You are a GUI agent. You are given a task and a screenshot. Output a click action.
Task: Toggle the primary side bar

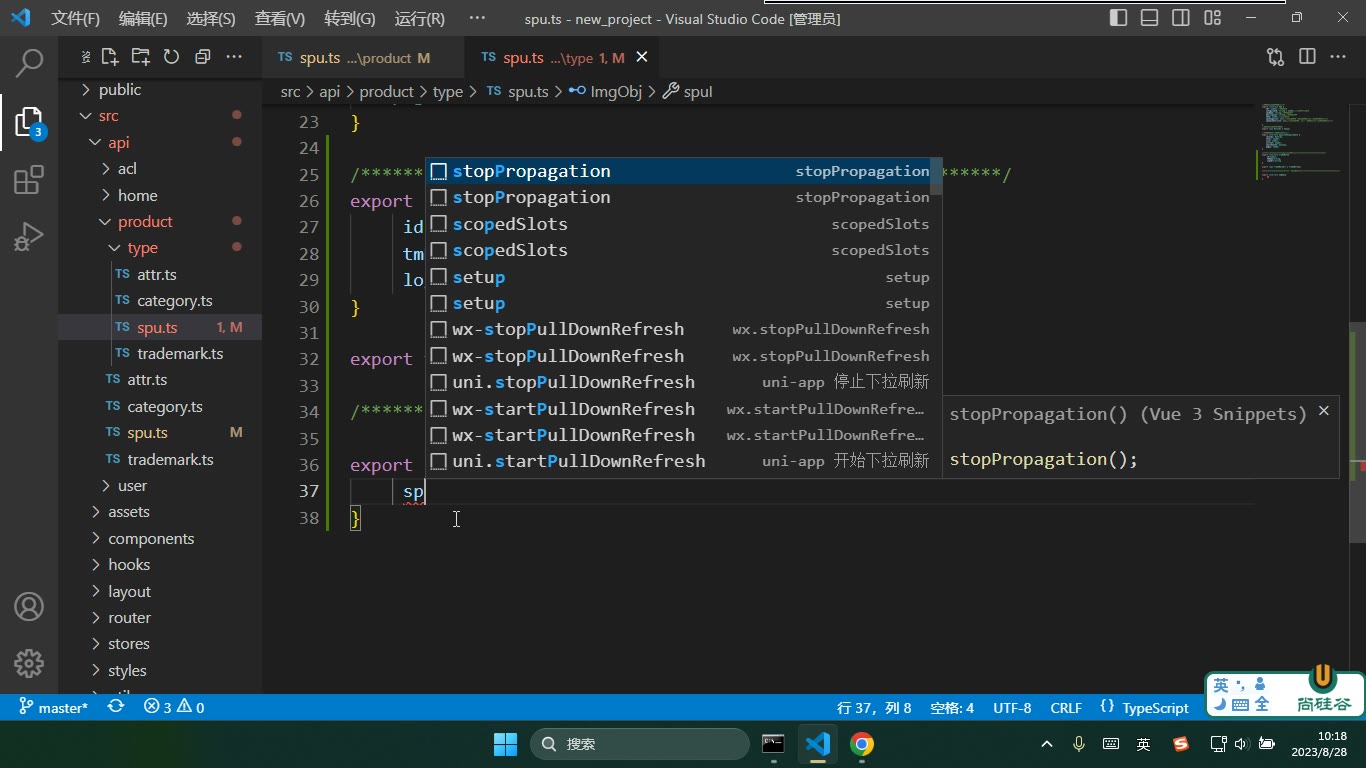coord(1119,17)
